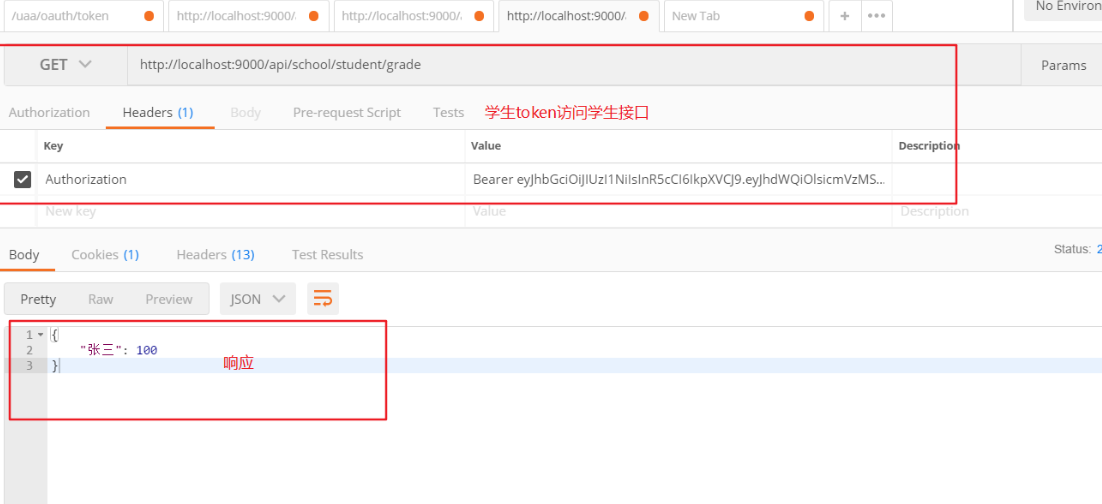
Task: Click the orange unsaved dot on New Tab
Action: [x=810, y=16]
